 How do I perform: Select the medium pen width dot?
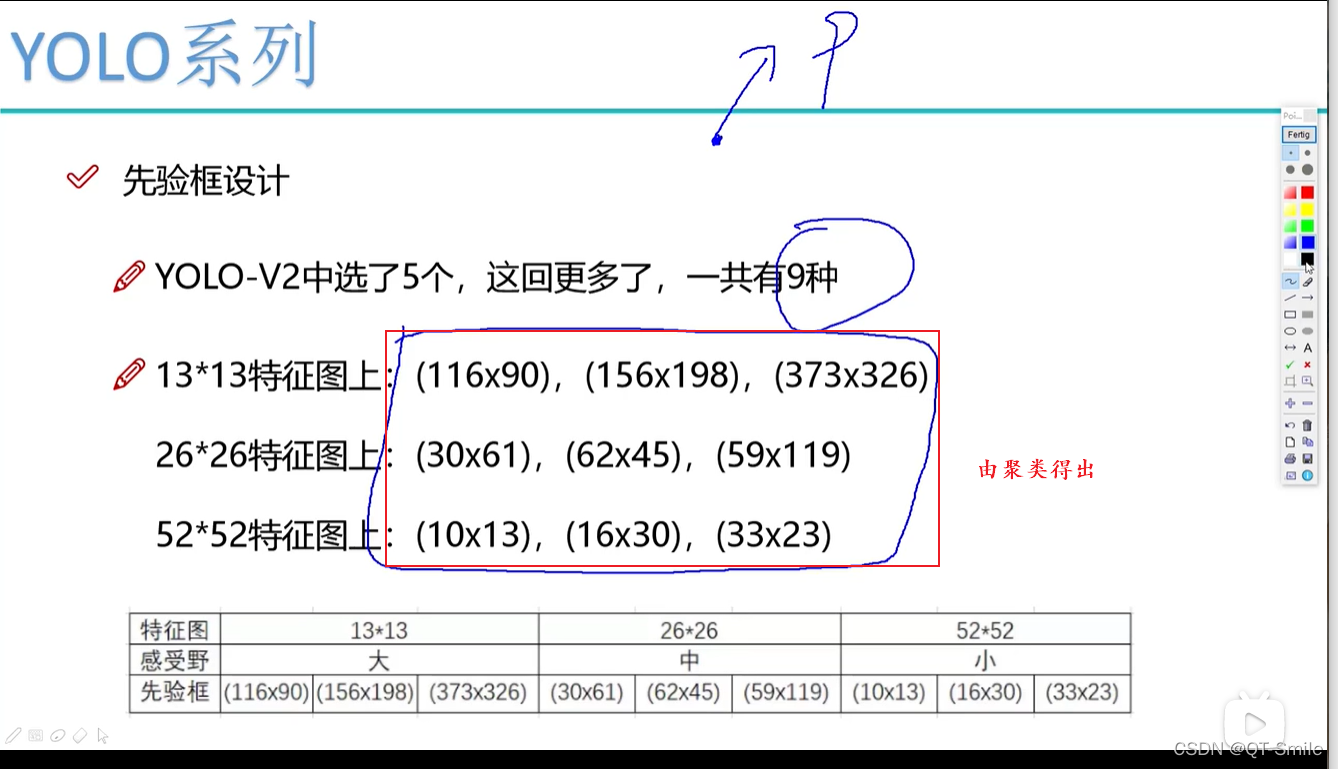tap(1290, 169)
